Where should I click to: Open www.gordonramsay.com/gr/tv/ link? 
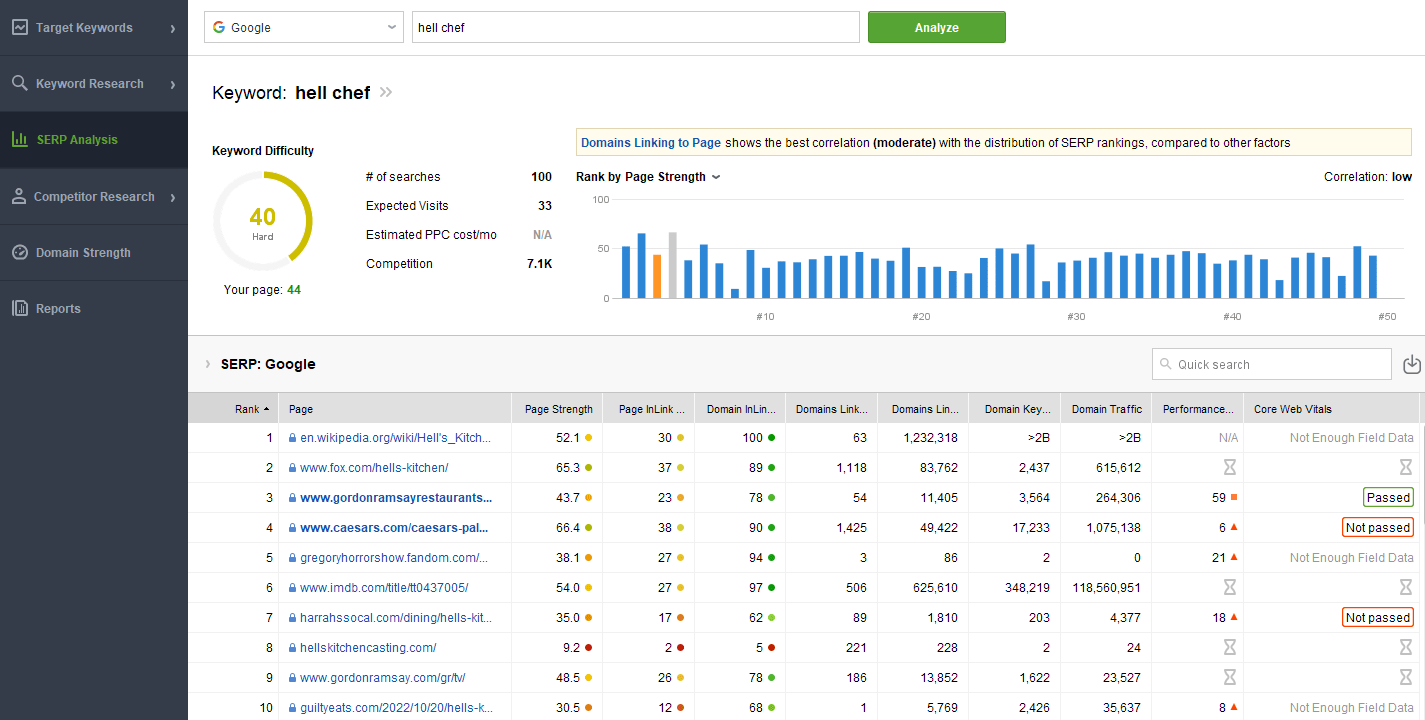pyautogui.click(x=382, y=678)
